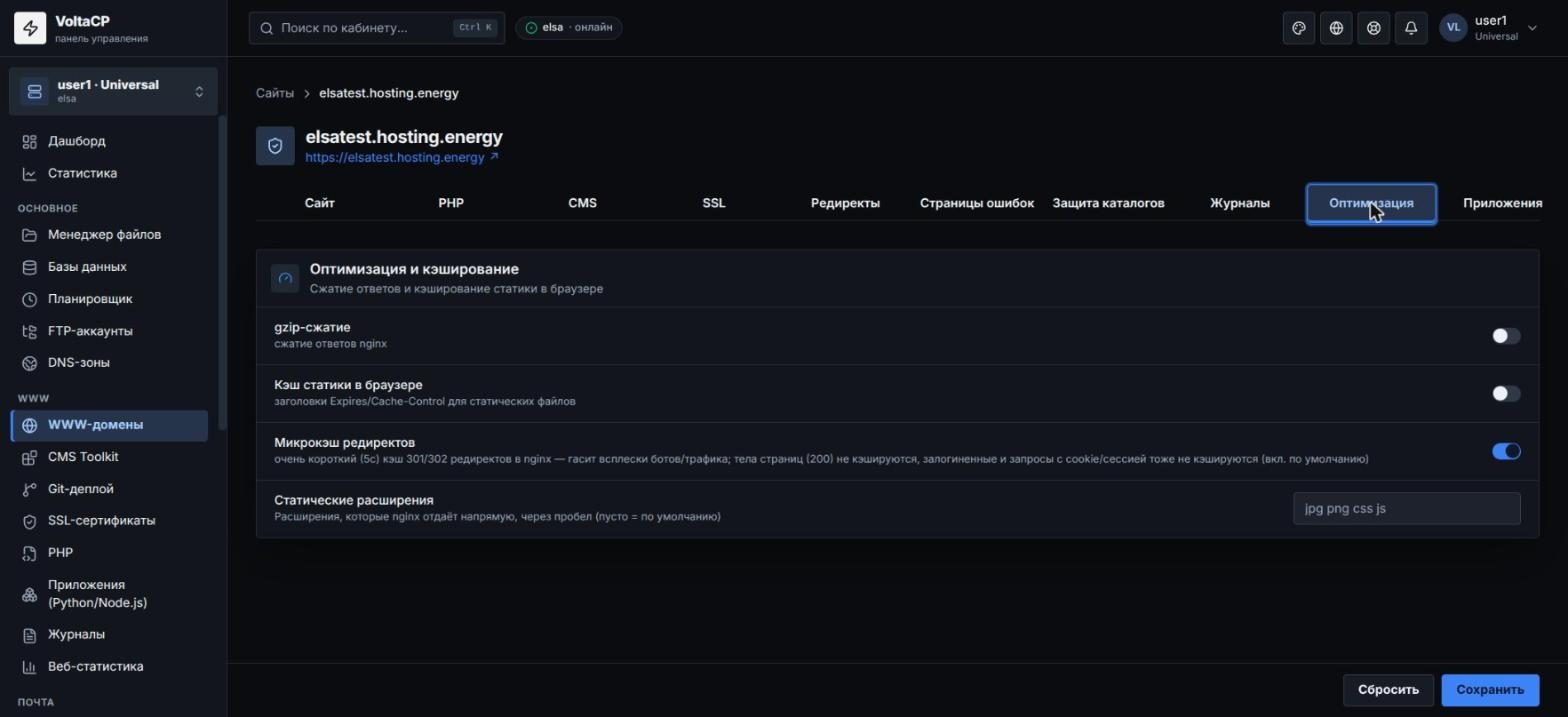Click the Дашборд sidebar icon
The image size is (1568, 717).
(x=30, y=142)
